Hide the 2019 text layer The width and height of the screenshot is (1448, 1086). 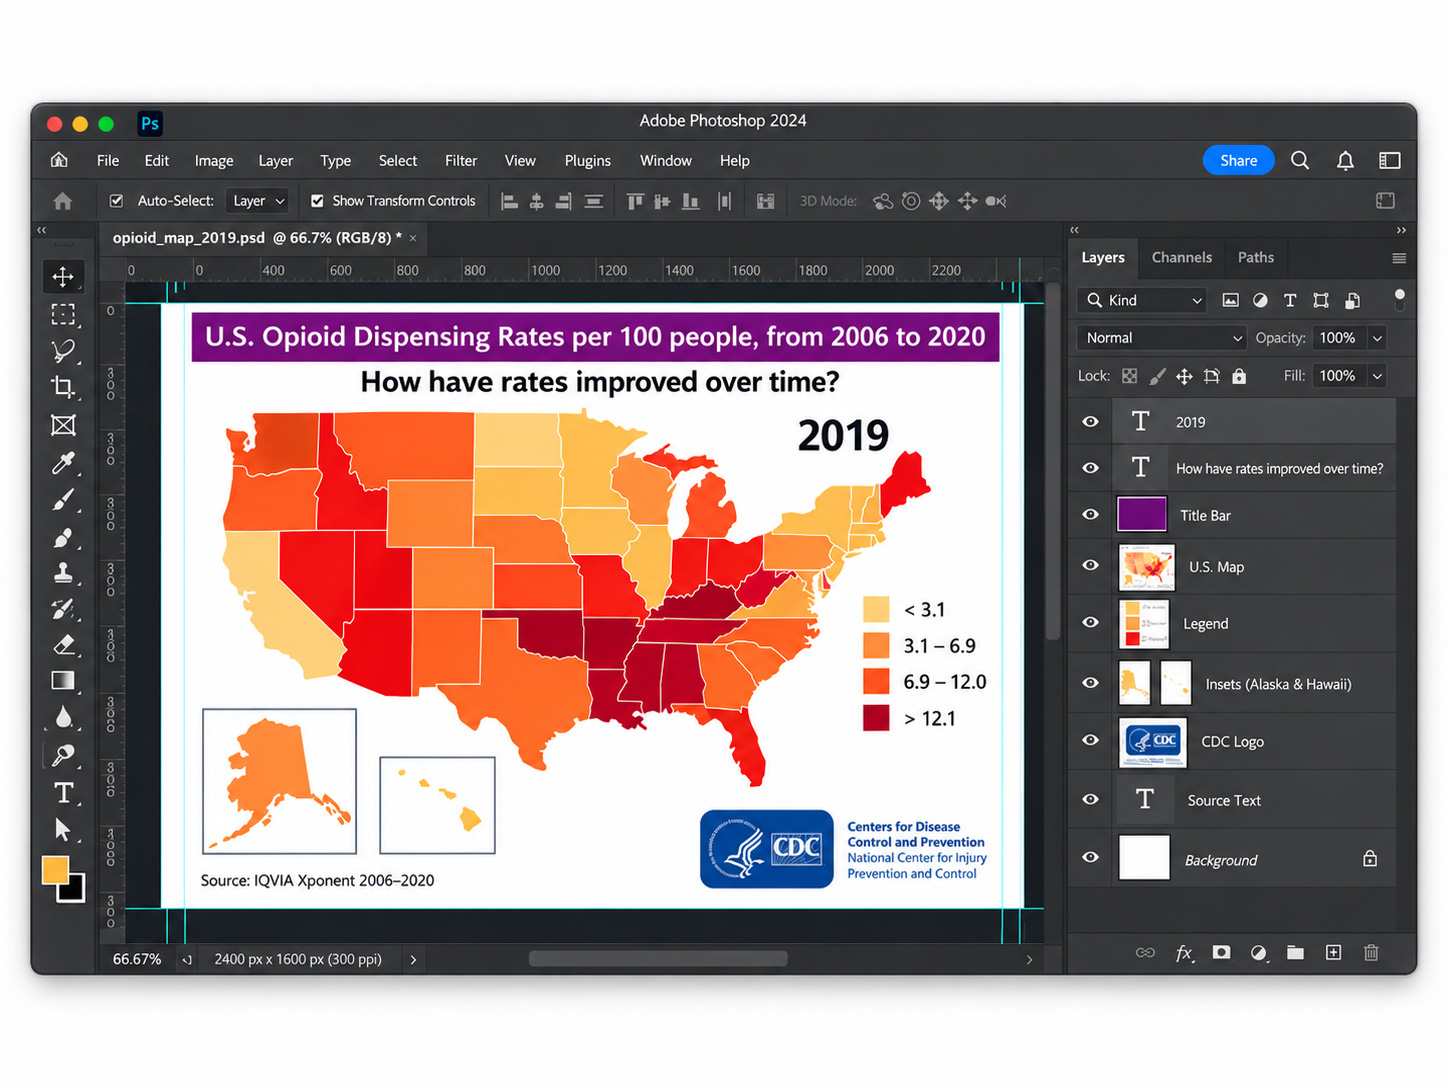pos(1091,422)
